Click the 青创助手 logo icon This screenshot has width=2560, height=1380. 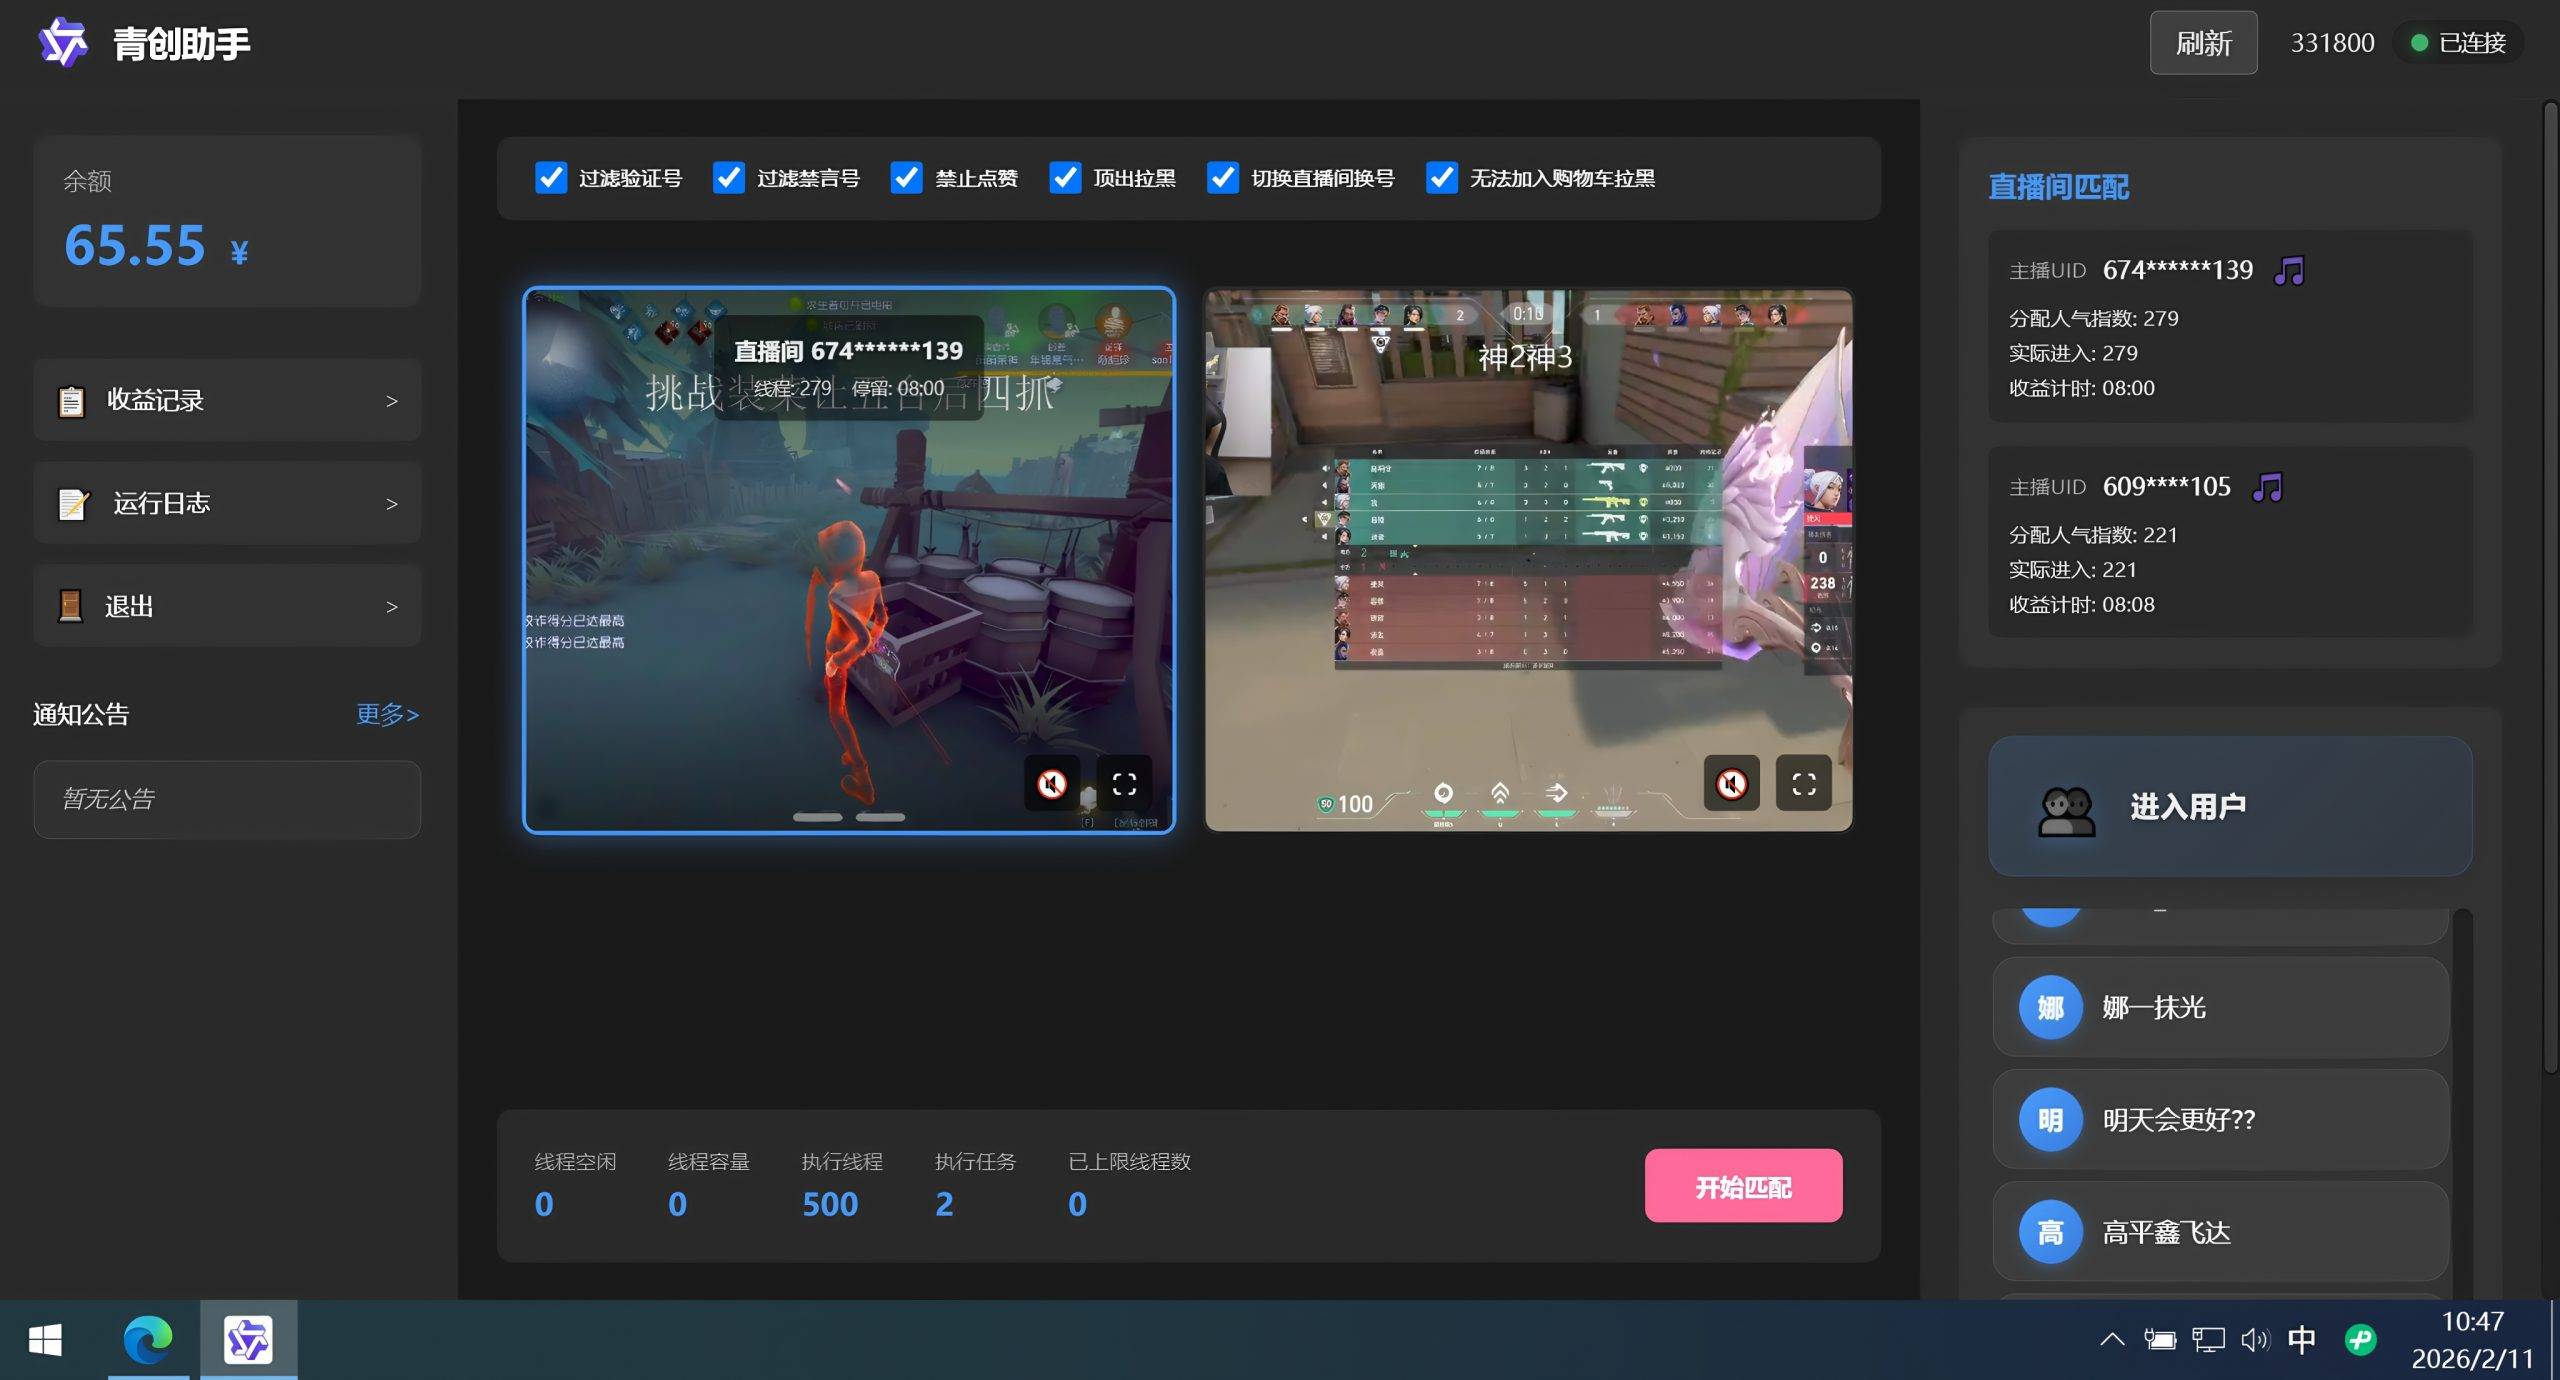click(63, 43)
